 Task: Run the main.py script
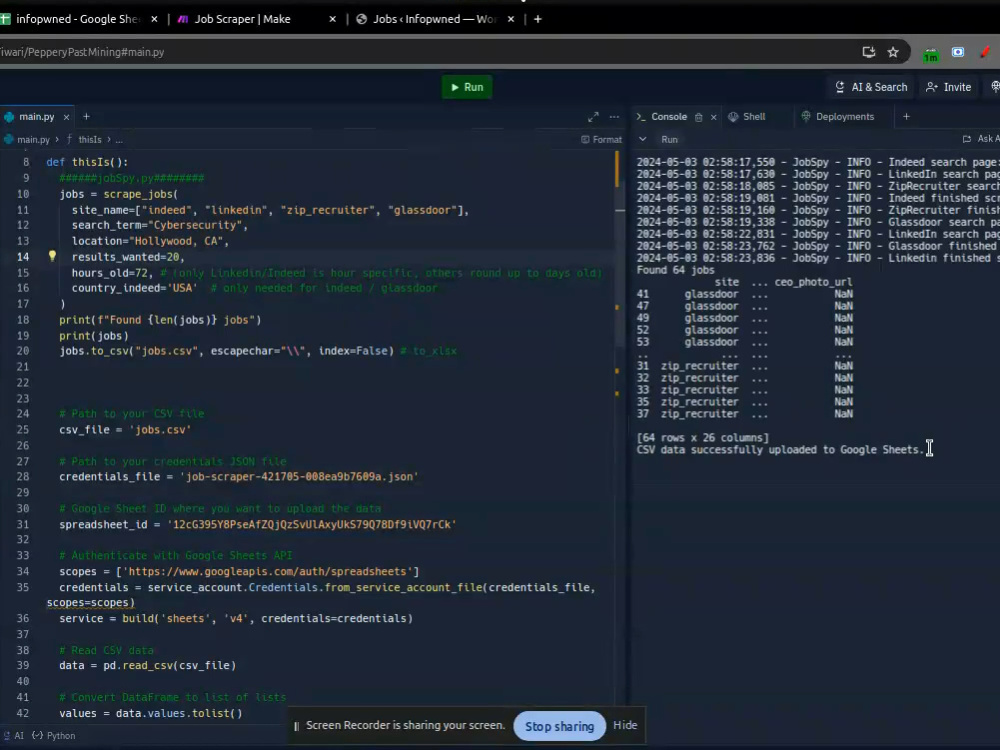467,87
